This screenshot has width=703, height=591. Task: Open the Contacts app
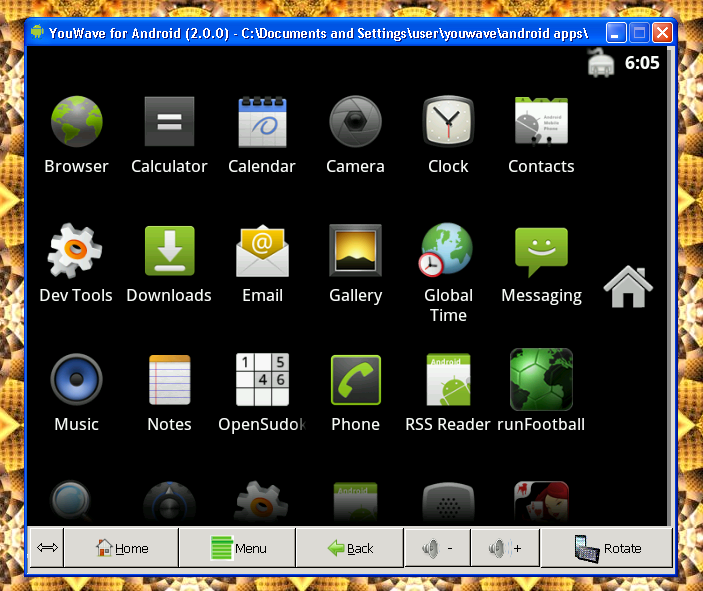(541, 122)
